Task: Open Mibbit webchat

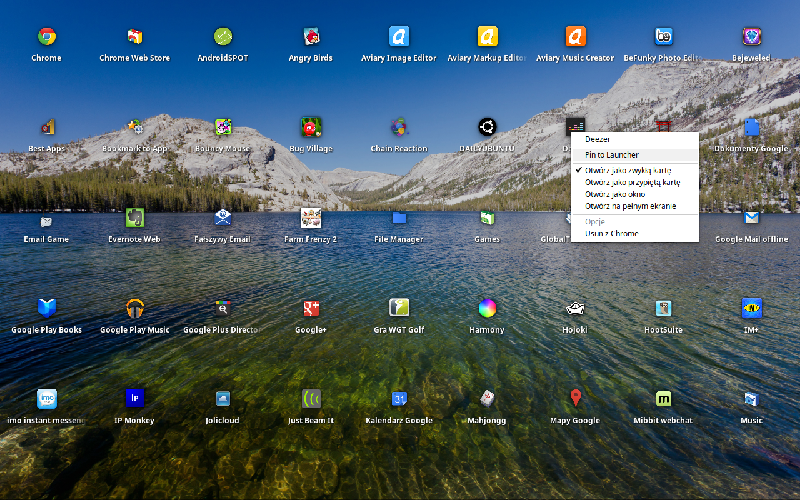Action: pyautogui.click(x=663, y=399)
